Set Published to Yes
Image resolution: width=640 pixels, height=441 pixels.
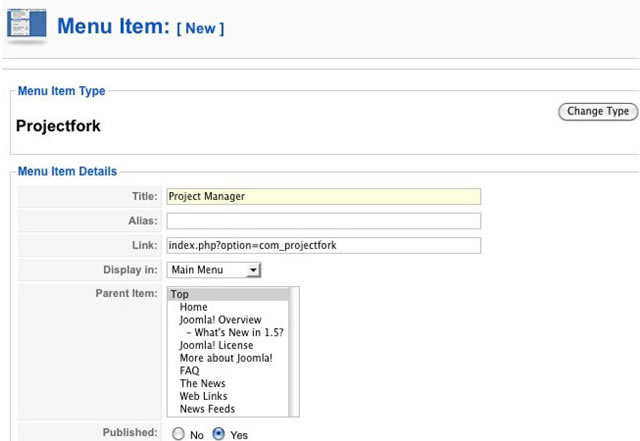click(218, 435)
